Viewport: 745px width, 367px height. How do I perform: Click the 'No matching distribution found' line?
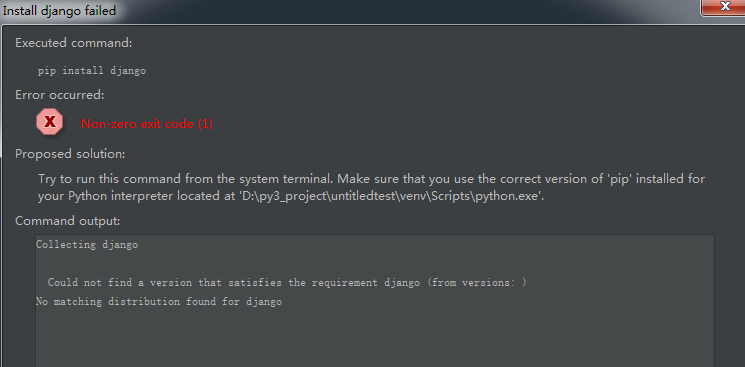click(159, 302)
